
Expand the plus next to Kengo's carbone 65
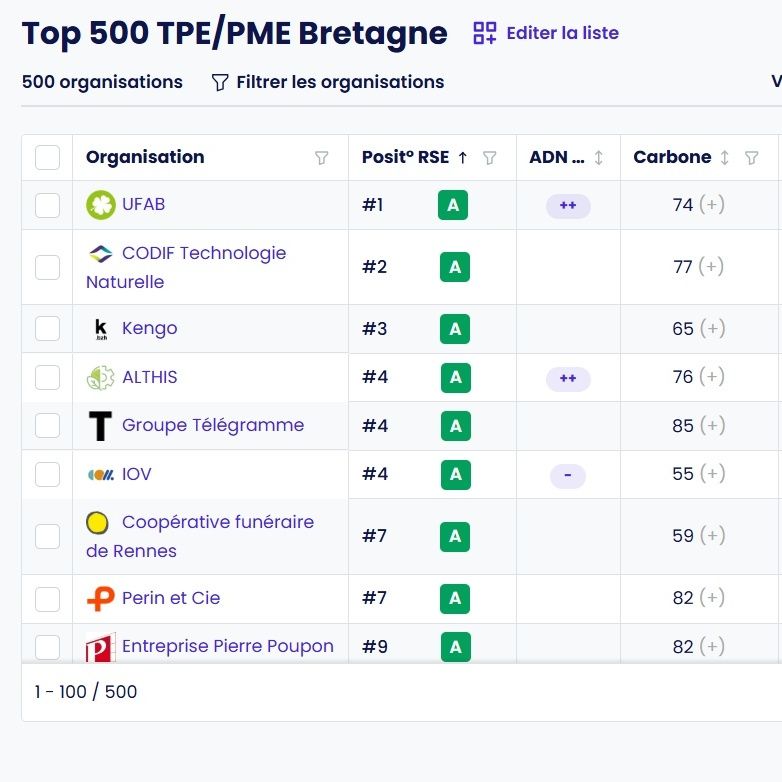point(711,329)
